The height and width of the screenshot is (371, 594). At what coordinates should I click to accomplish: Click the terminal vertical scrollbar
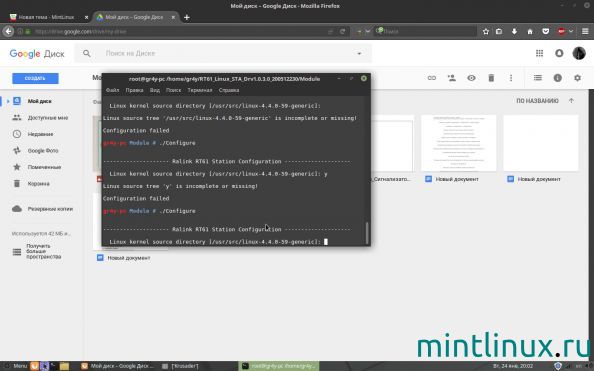click(x=367, y=233)
